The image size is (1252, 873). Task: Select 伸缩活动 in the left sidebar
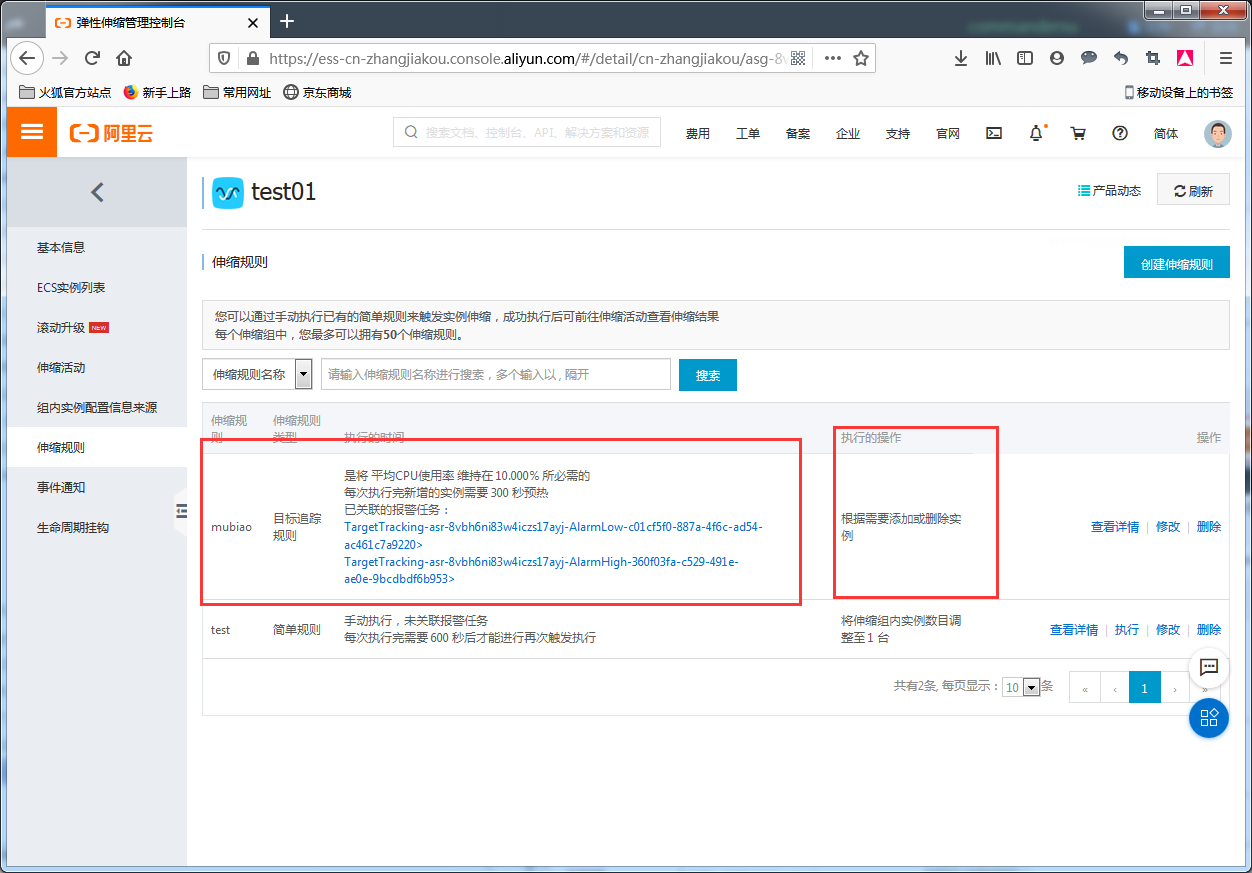click(x=61, y=367)
